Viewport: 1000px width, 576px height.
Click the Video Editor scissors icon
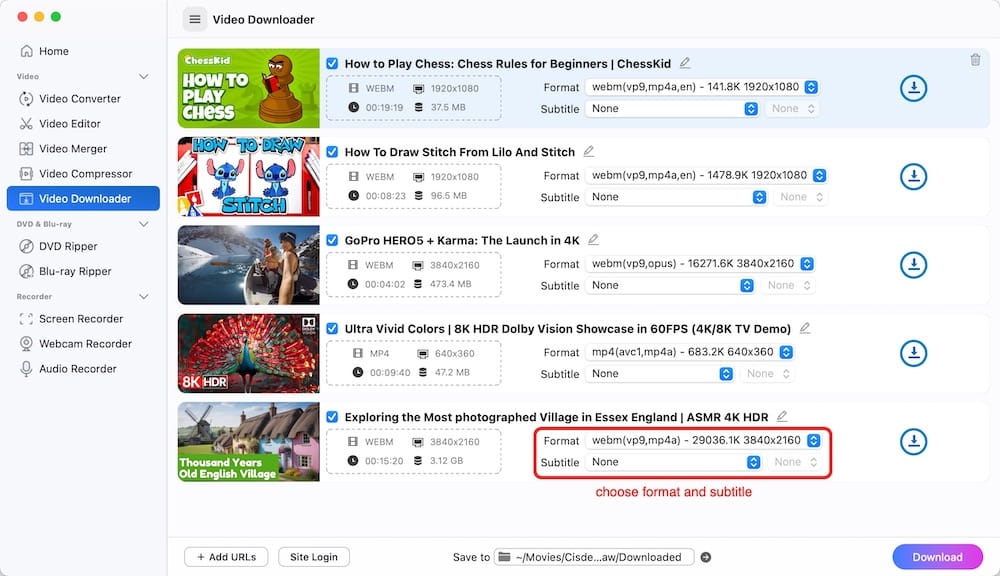click(26, 124)
